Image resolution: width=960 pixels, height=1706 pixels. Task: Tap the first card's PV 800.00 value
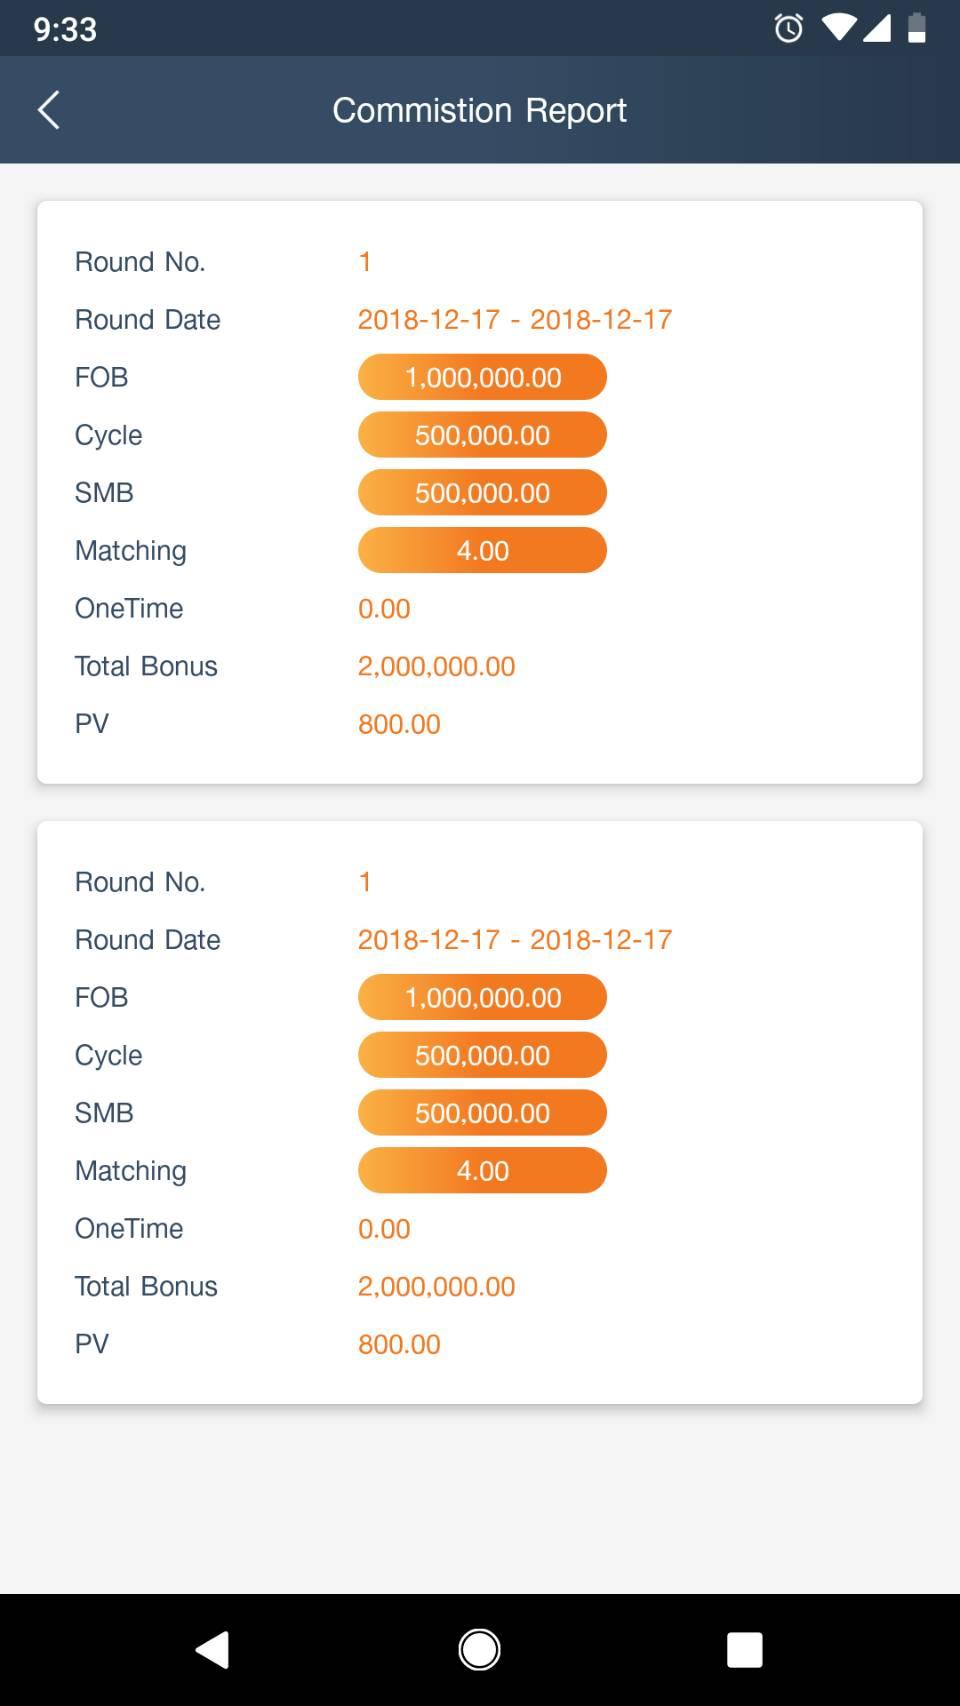click(399, 724)
